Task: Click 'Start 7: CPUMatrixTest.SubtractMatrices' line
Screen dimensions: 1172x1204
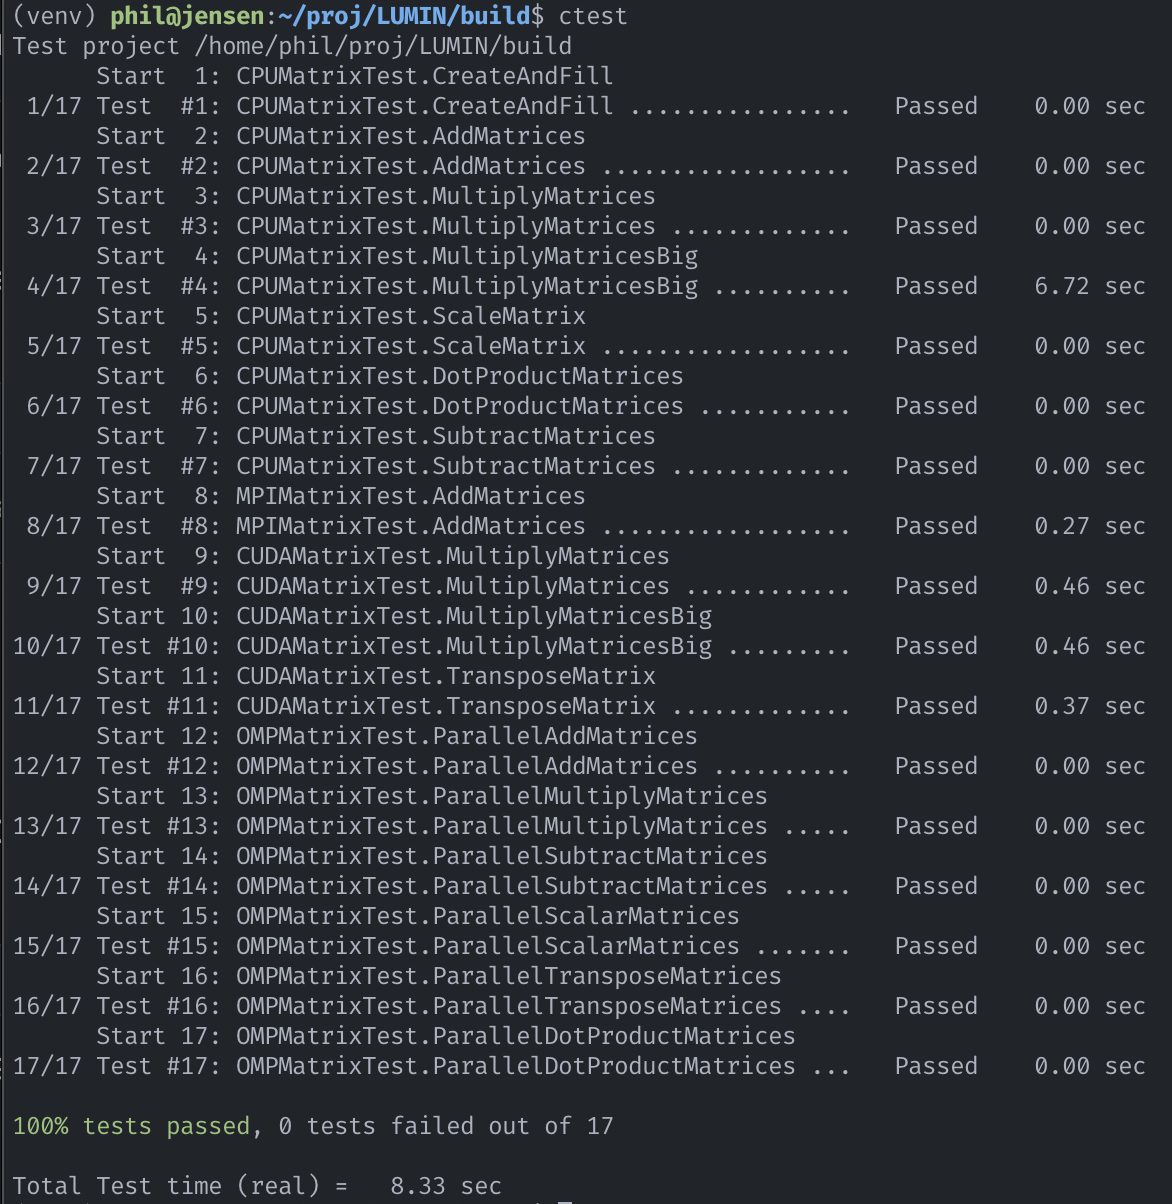Action: pos(376,436)
